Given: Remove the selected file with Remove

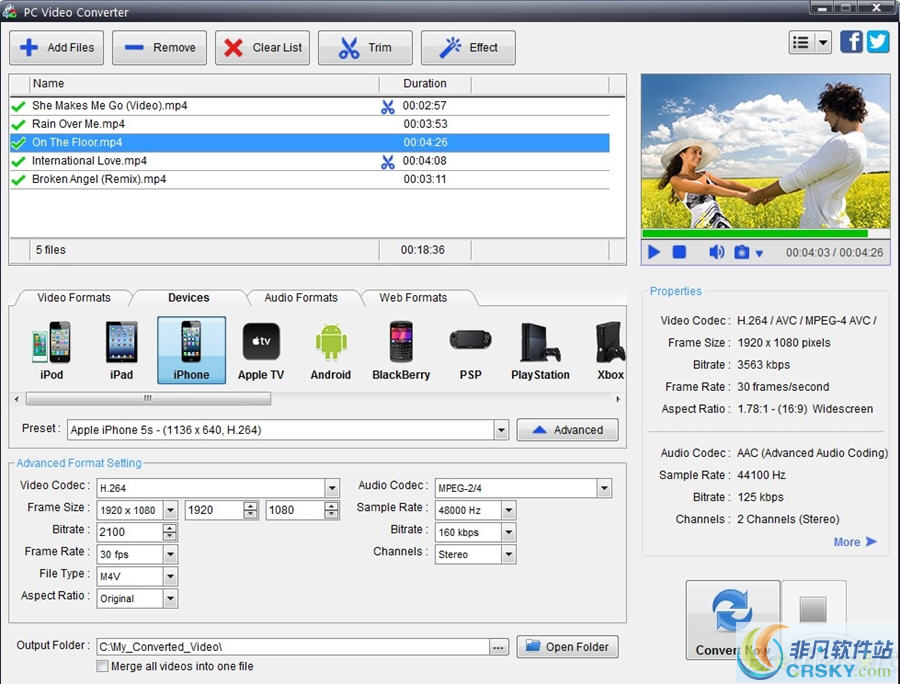Looking at the screenshot, I should 159,48.
